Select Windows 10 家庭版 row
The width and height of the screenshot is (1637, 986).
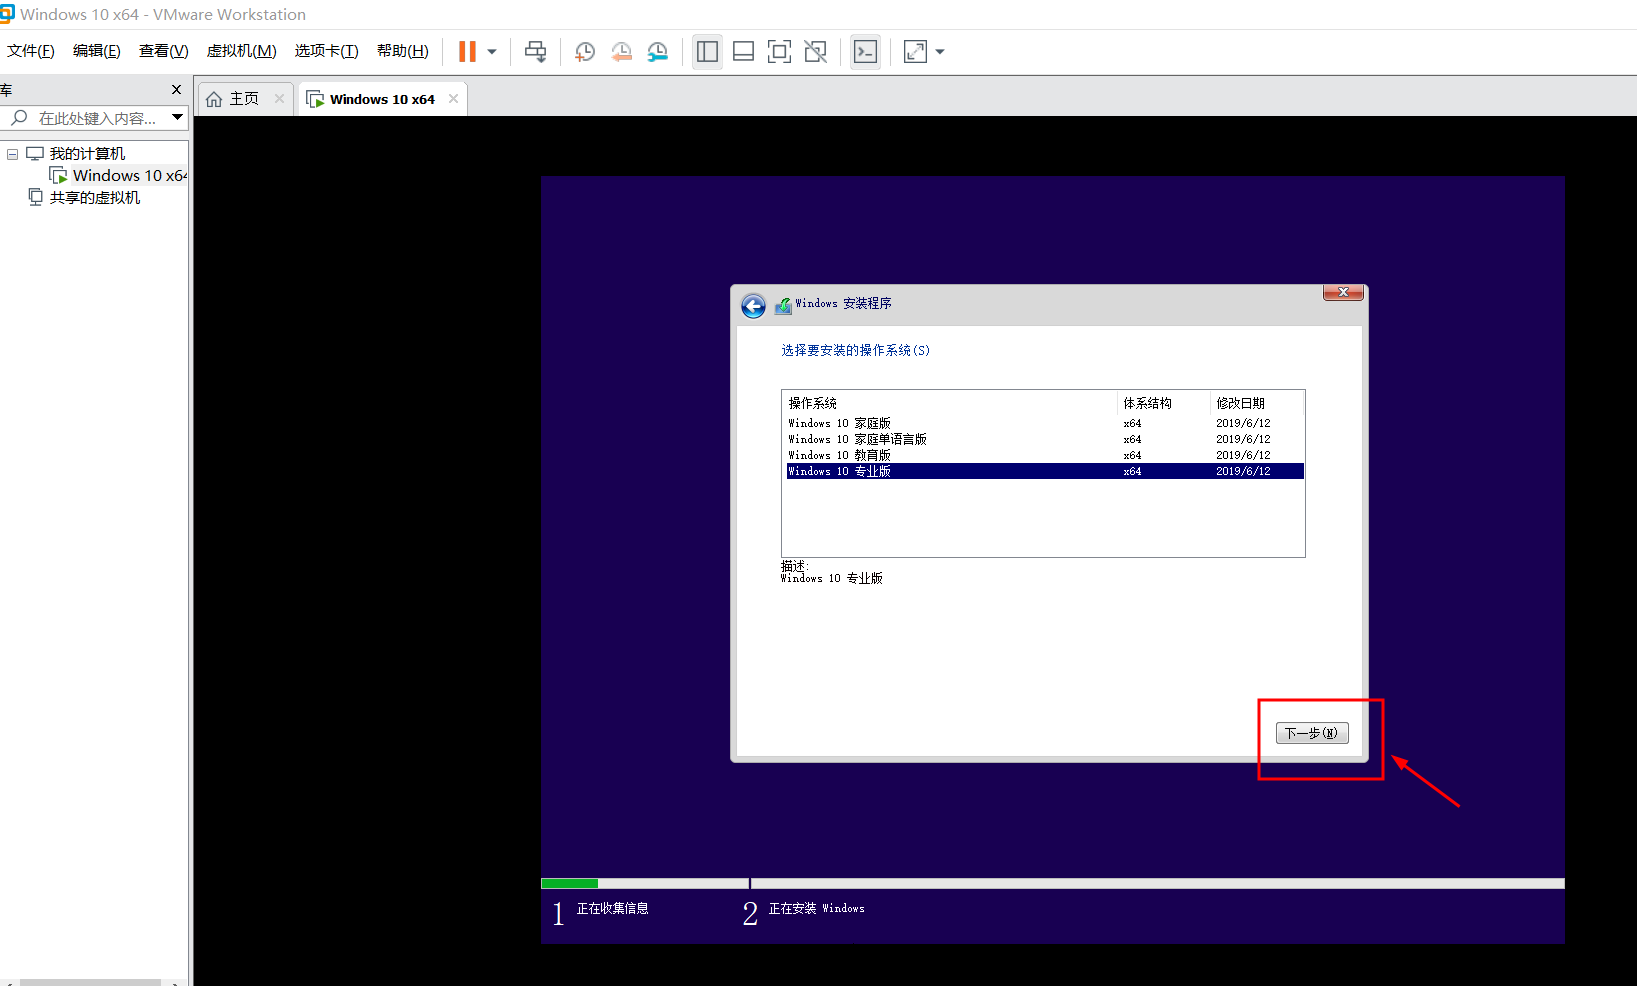click(1045, 423)
